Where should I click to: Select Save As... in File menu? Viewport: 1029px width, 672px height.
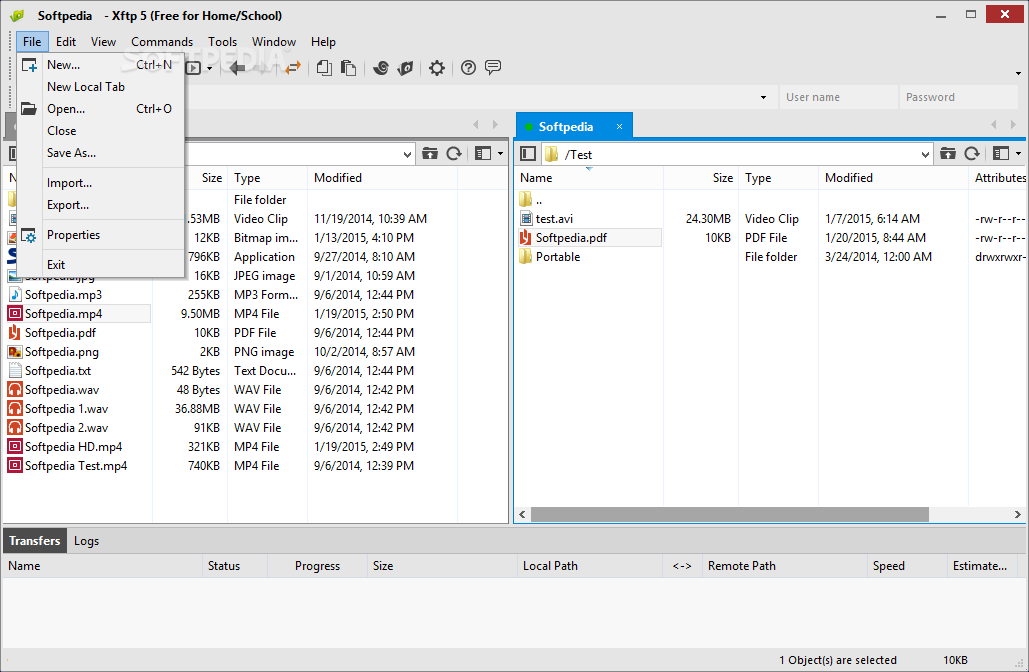(100, 153)
